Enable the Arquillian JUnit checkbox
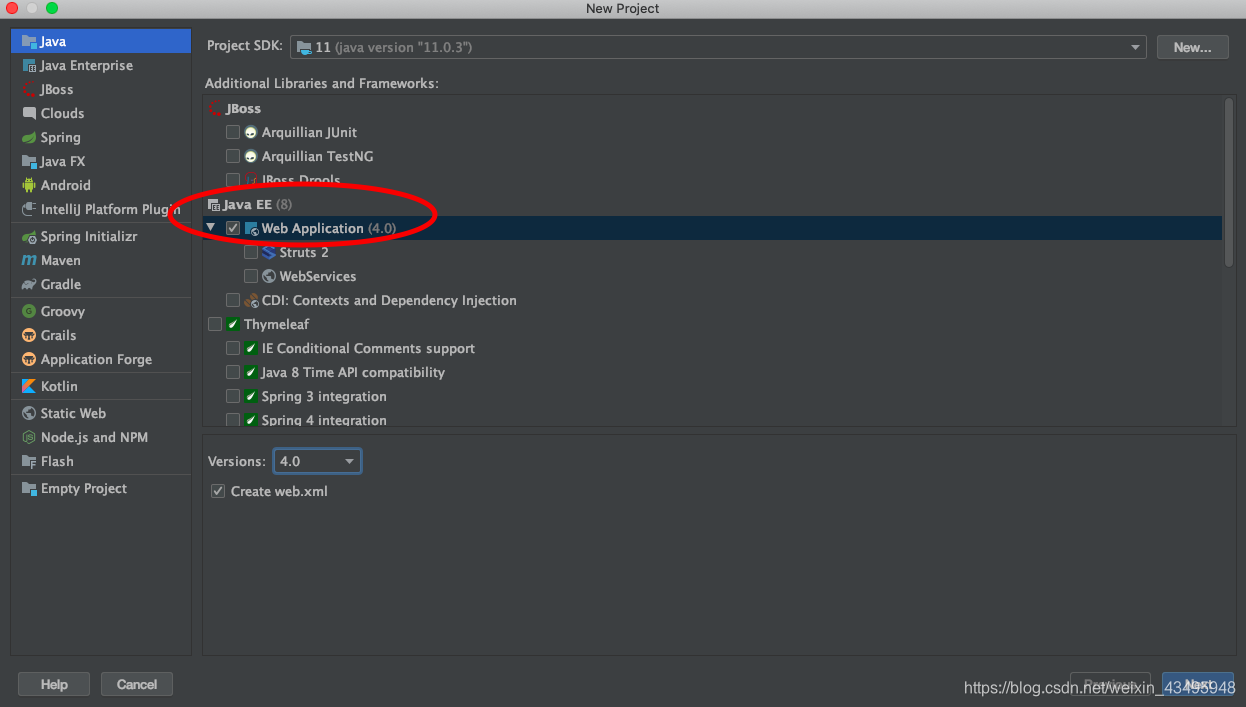Viewport: 1246px width, 707px height. tap(233, 133)
